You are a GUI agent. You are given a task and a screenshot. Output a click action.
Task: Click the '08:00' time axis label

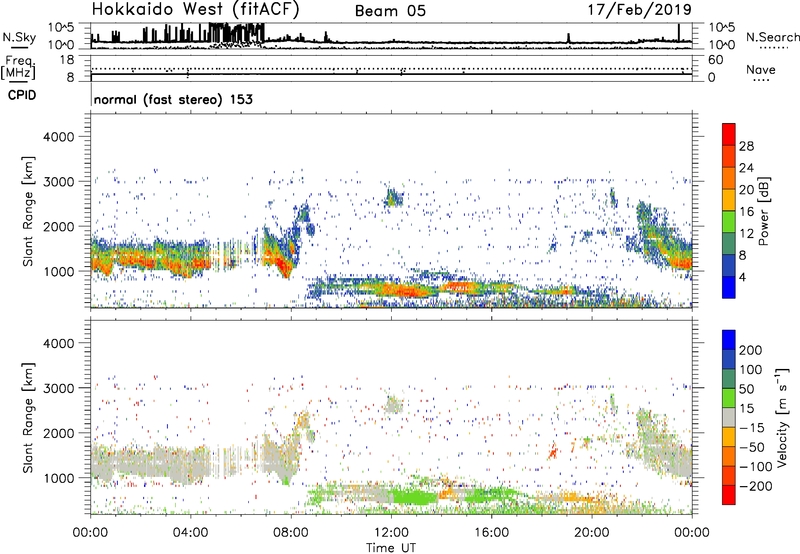click(291, 533)
